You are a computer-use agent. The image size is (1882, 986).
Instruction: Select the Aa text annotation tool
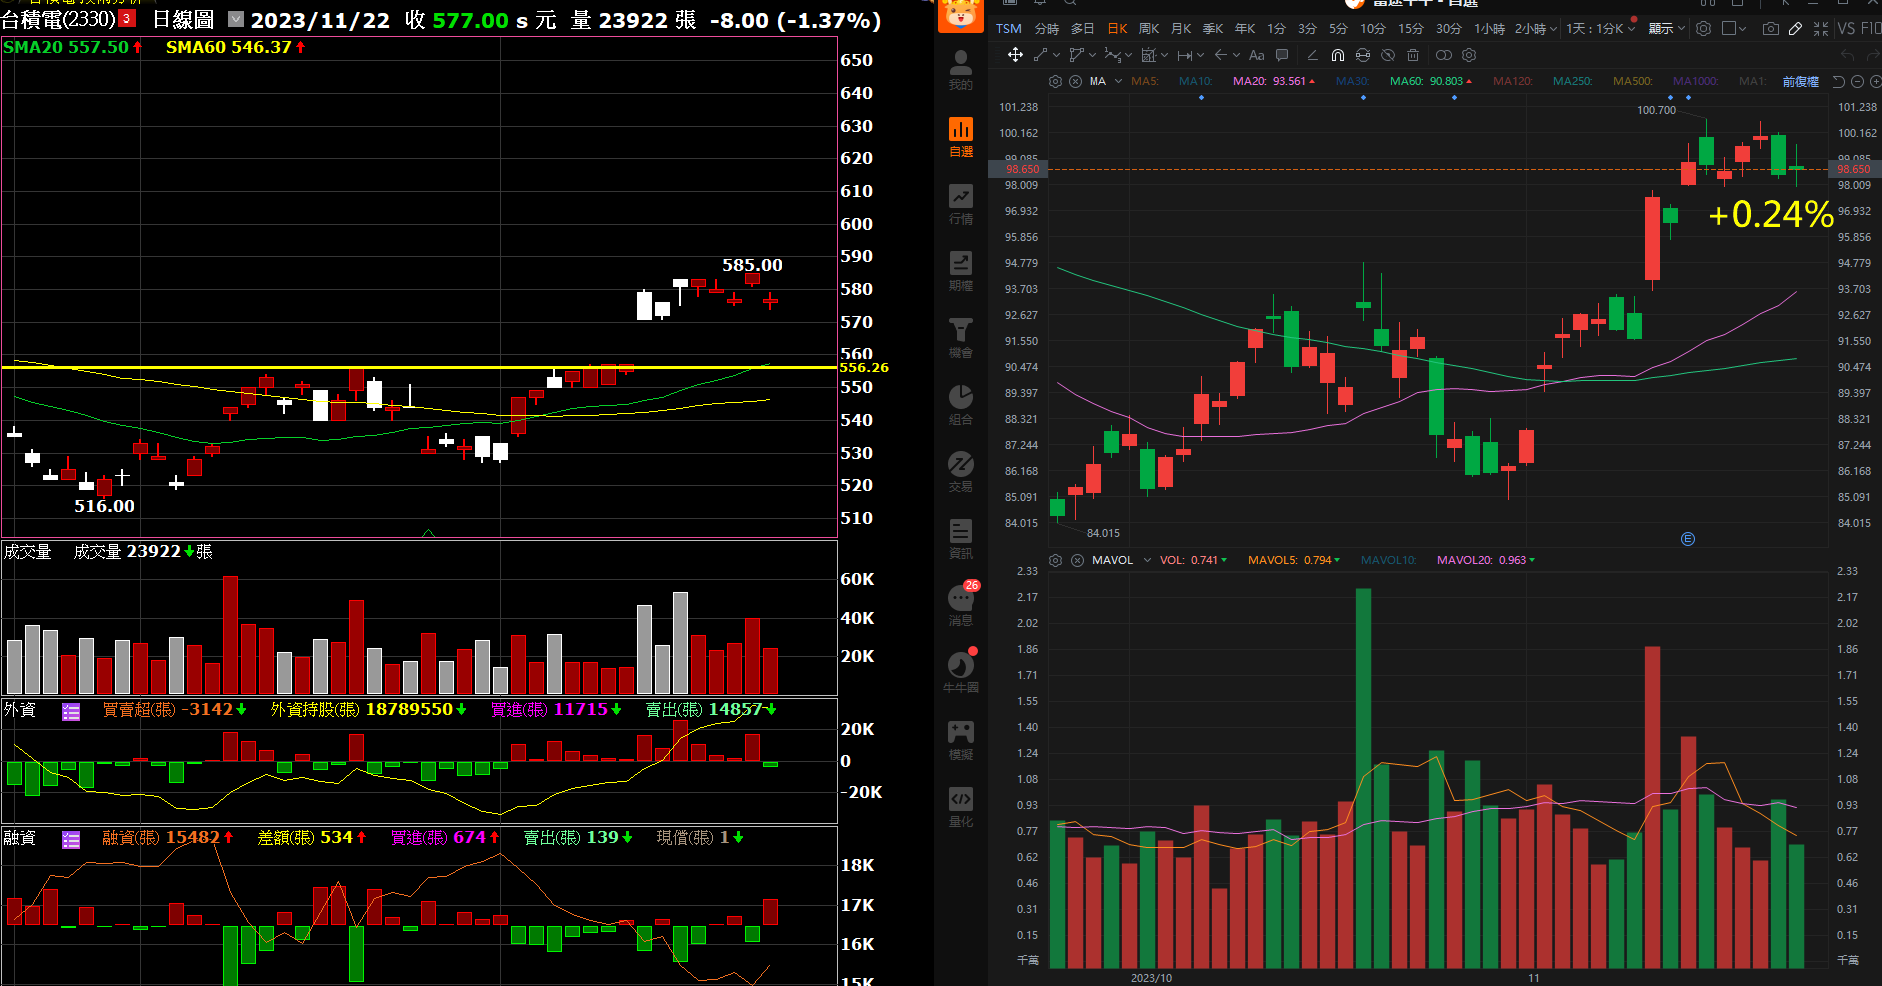pos(1257,55)
